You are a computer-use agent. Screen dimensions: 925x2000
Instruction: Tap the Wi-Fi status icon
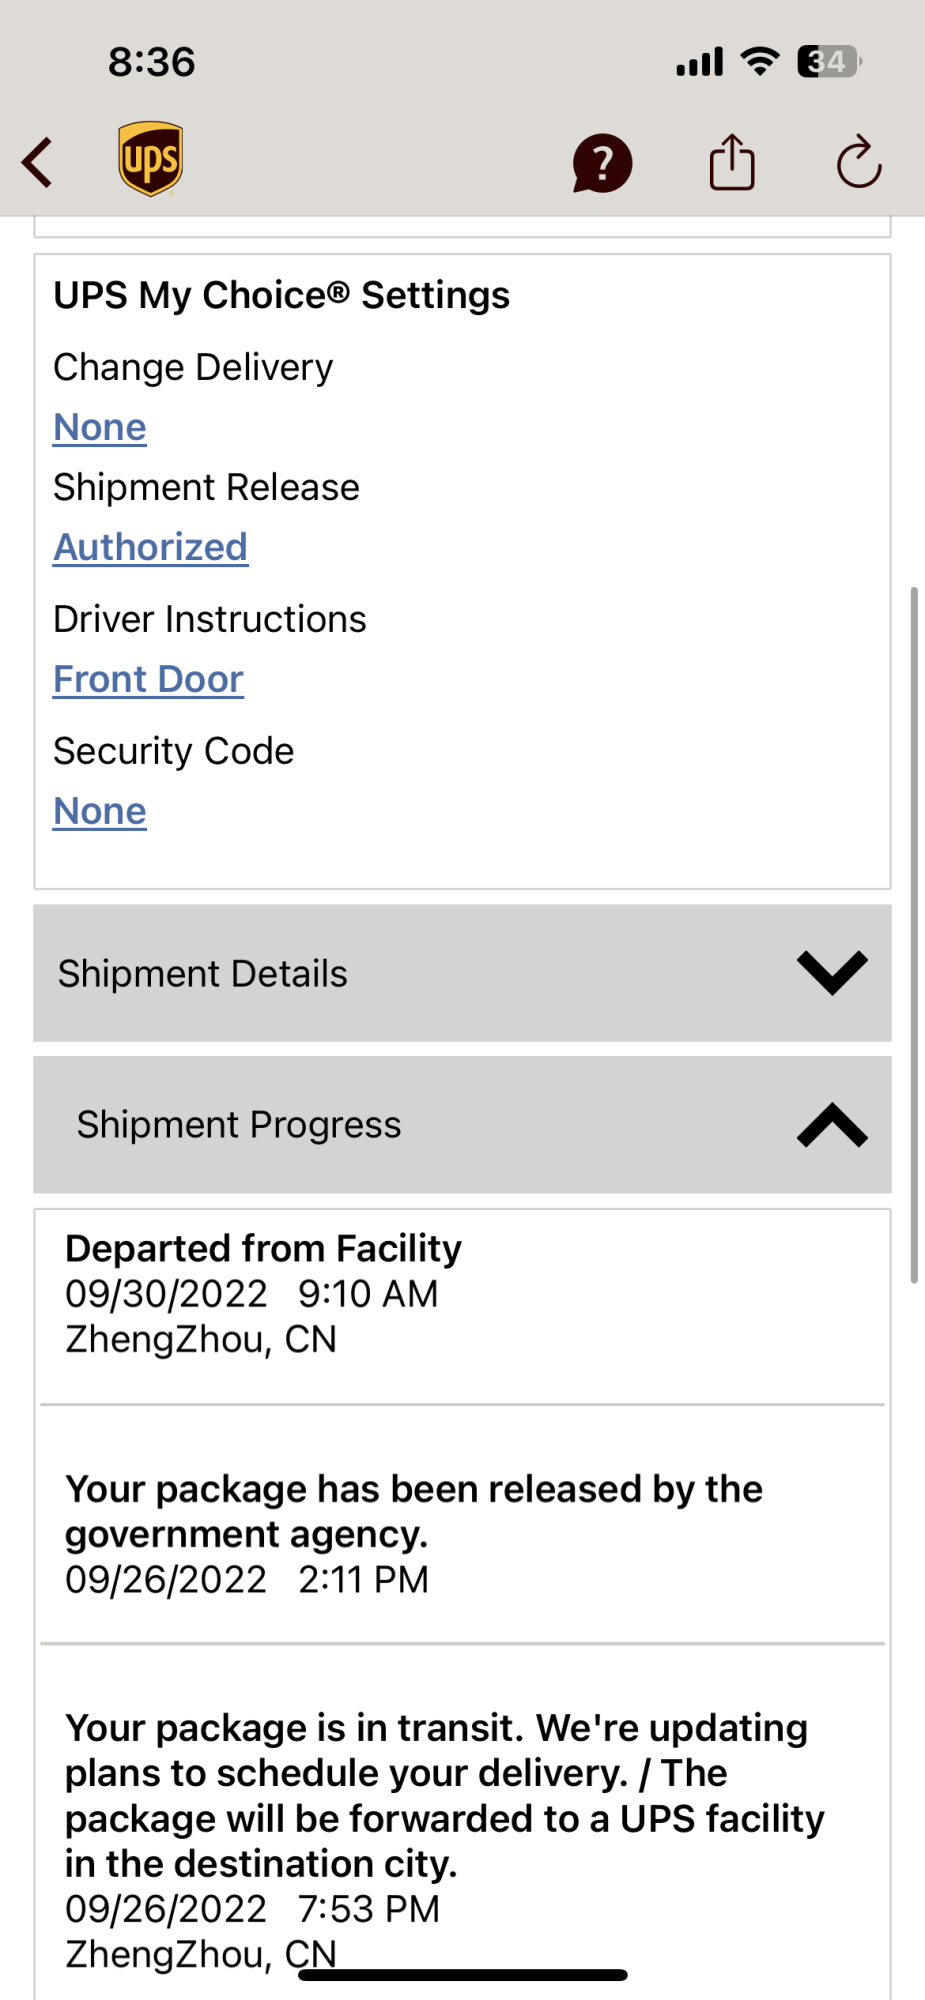[760, 62]
